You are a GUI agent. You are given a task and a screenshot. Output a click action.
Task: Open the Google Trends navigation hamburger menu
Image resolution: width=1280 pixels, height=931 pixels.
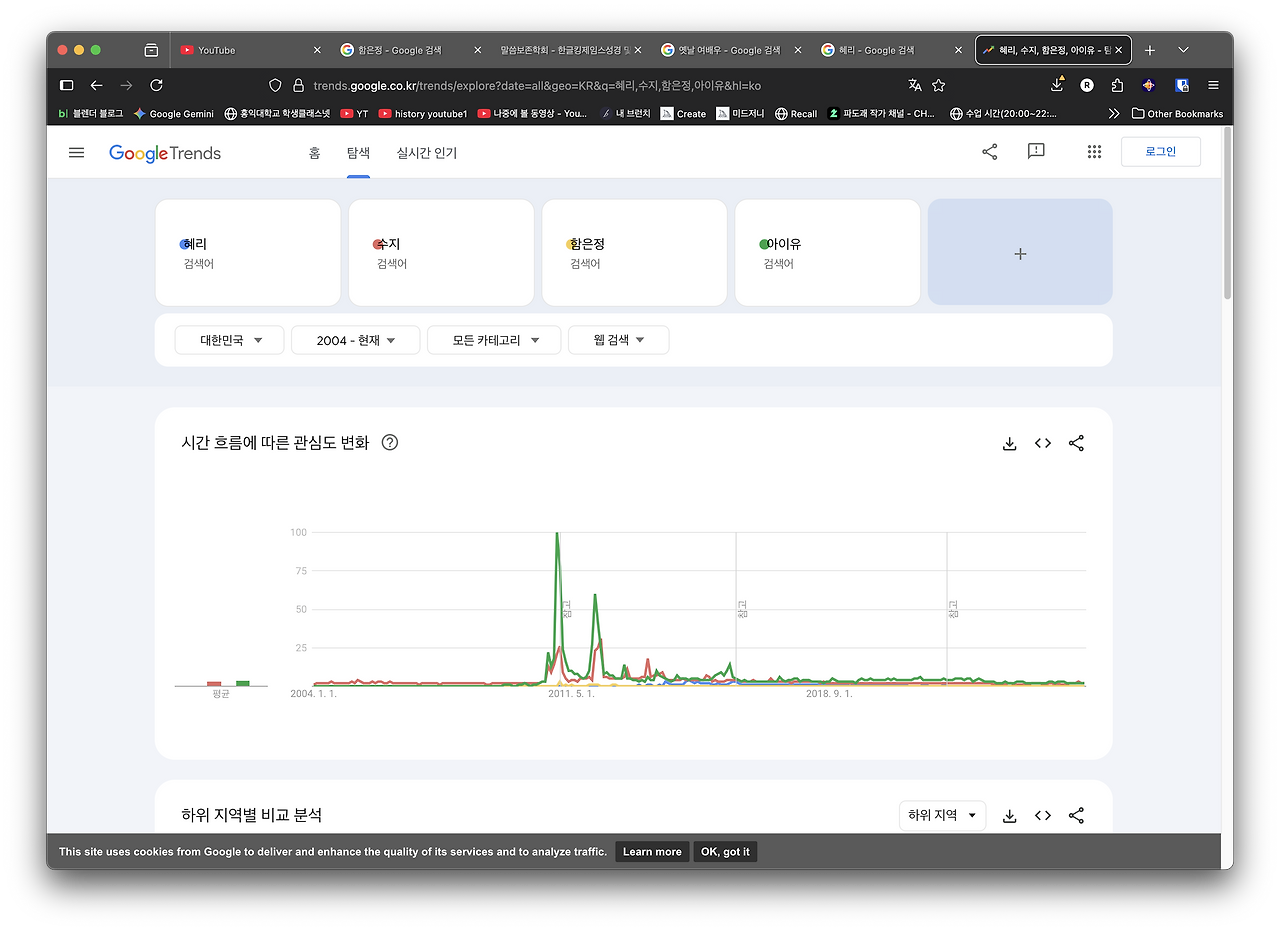click(76, 152)
